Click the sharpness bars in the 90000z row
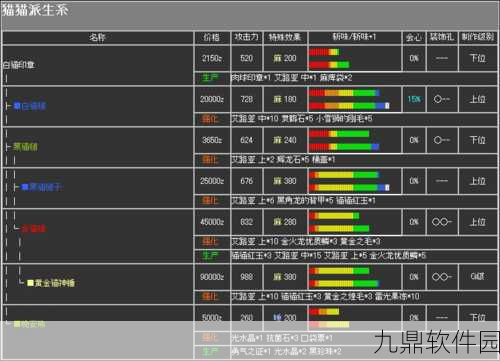 coord(344,277)
